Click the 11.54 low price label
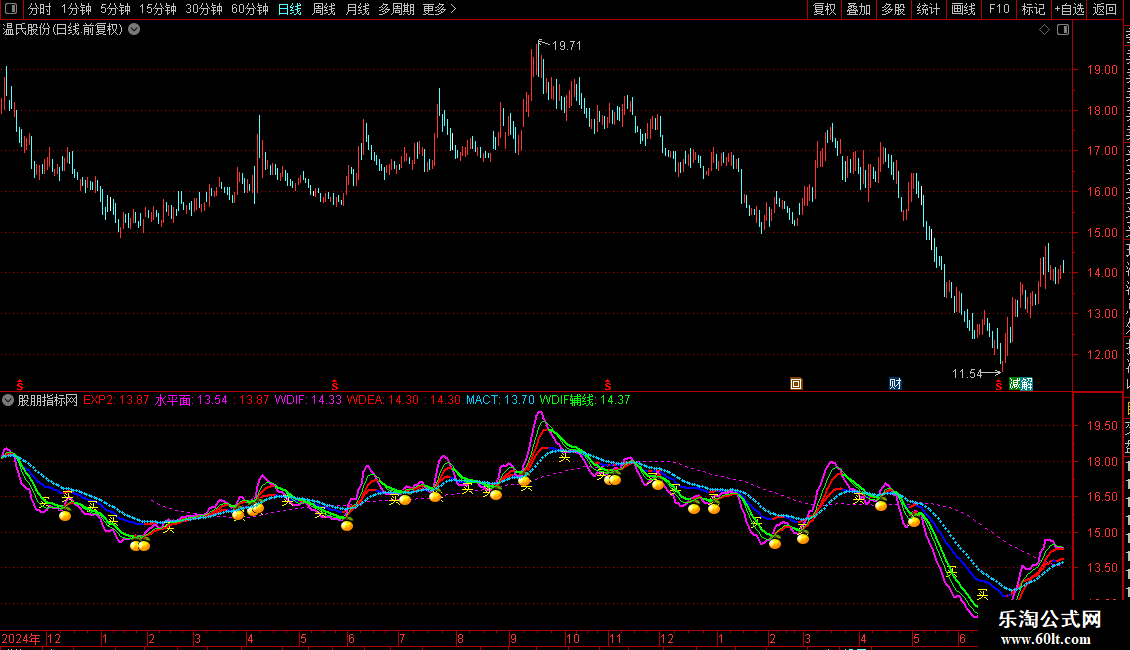This screenshot has width=1130, height=650. tap(967, 373)
